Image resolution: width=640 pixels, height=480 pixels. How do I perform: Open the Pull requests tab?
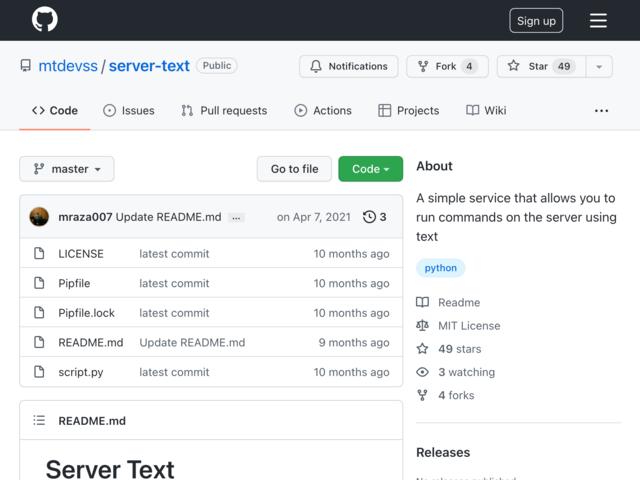tap(224, 111)
